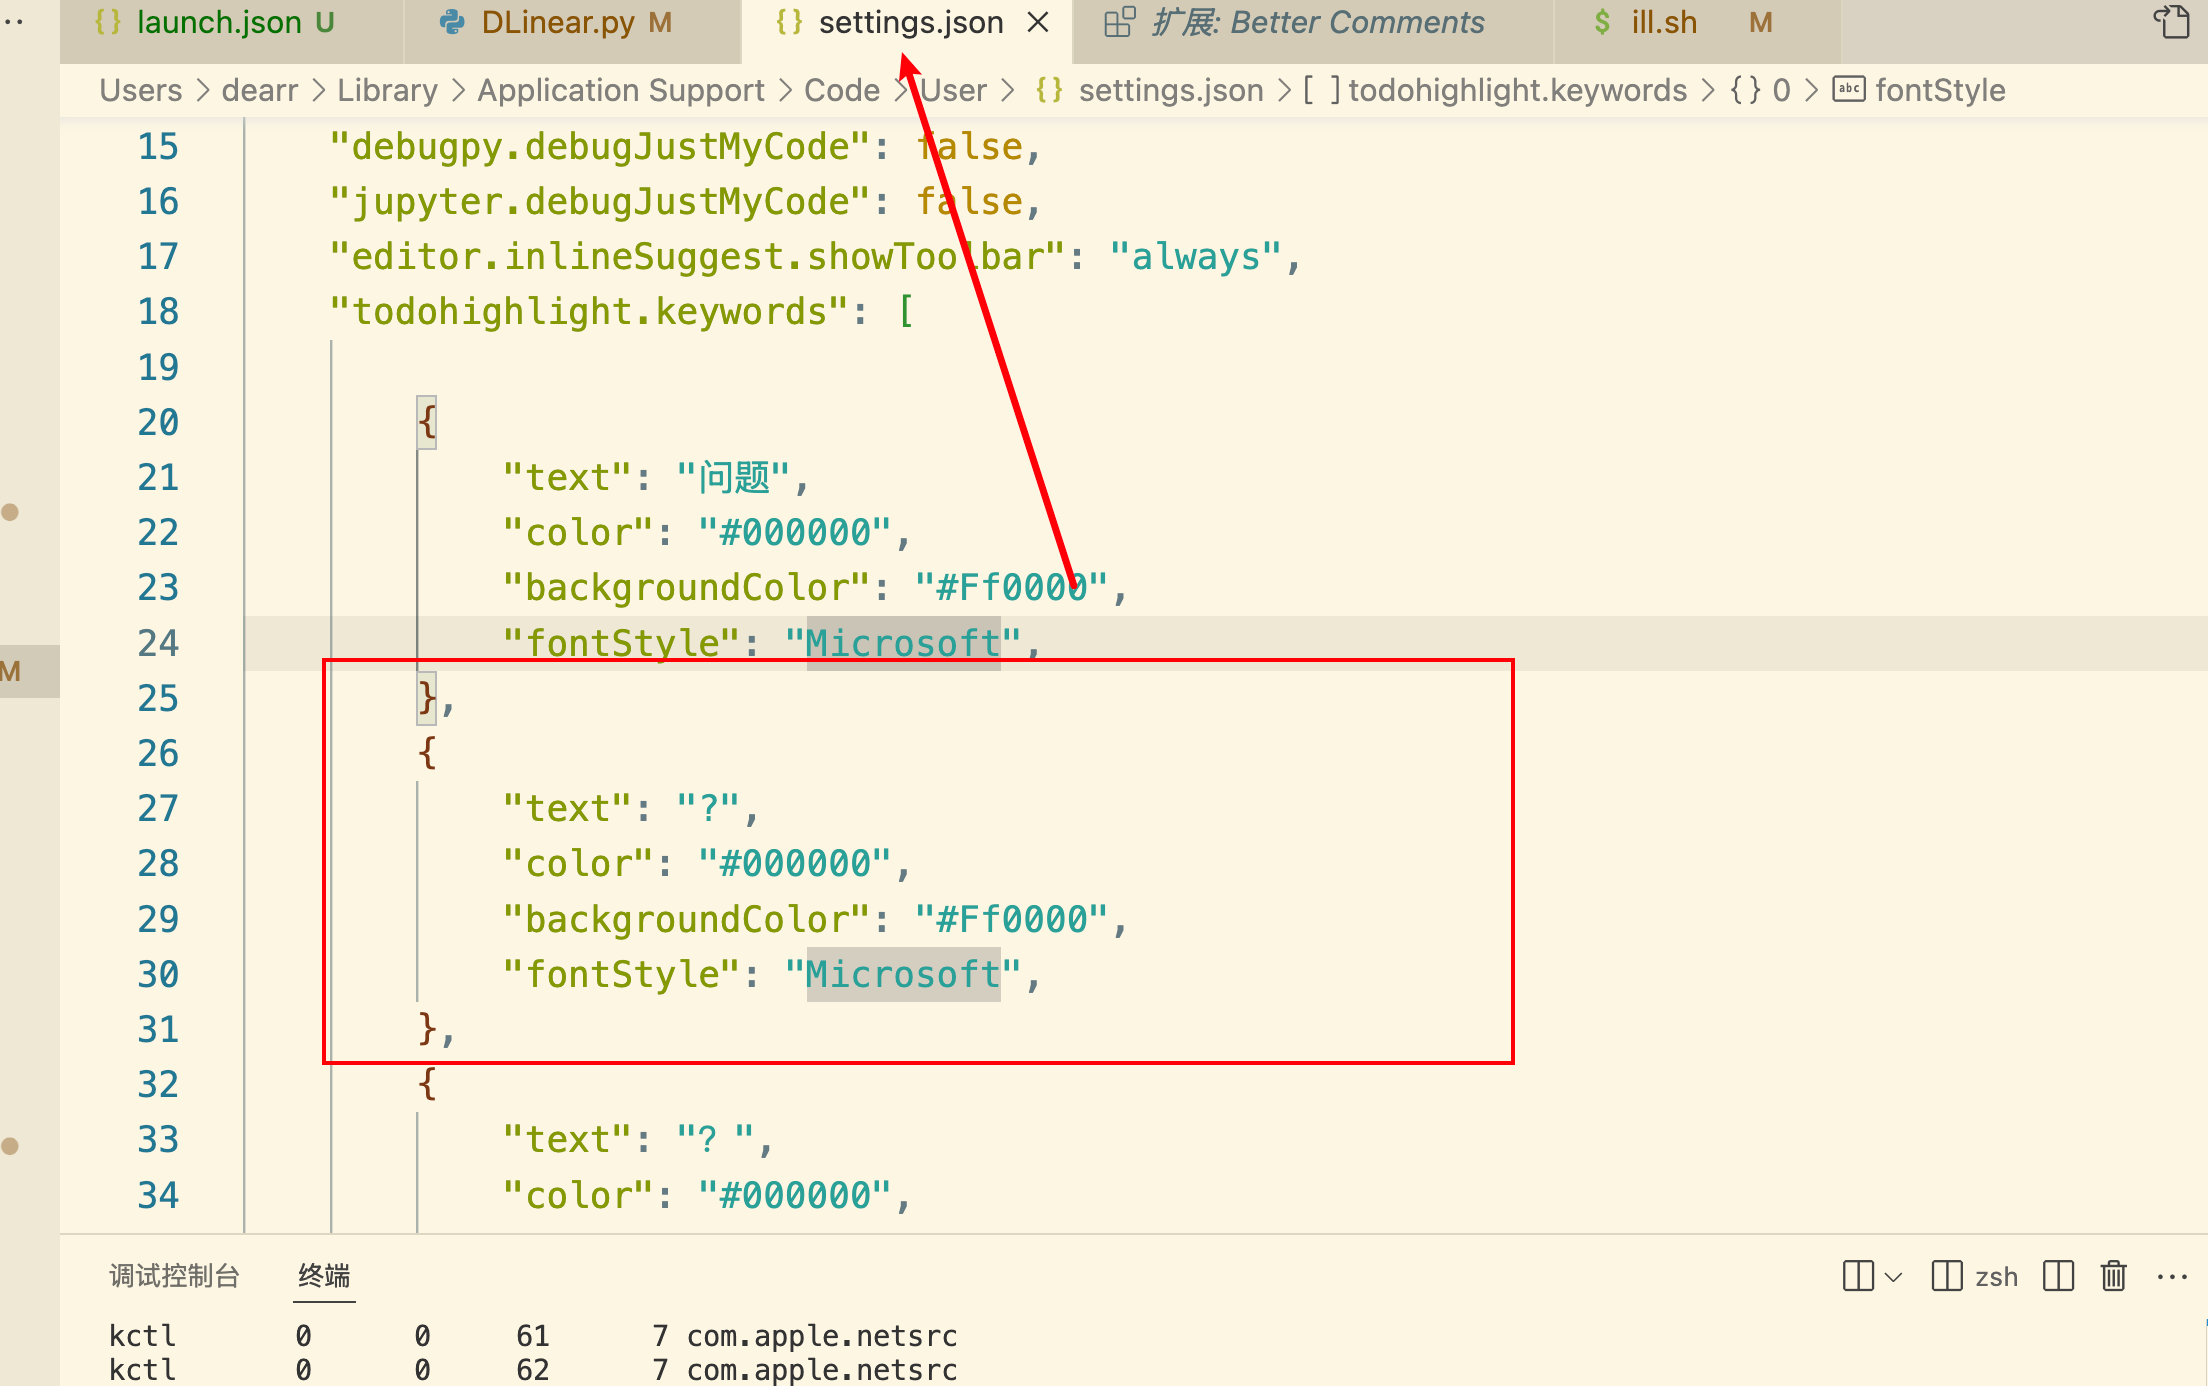This screenshot has width=2208, height=1386.
Task: Click the extension icon on Better Comments tab
Action: 1119,23
